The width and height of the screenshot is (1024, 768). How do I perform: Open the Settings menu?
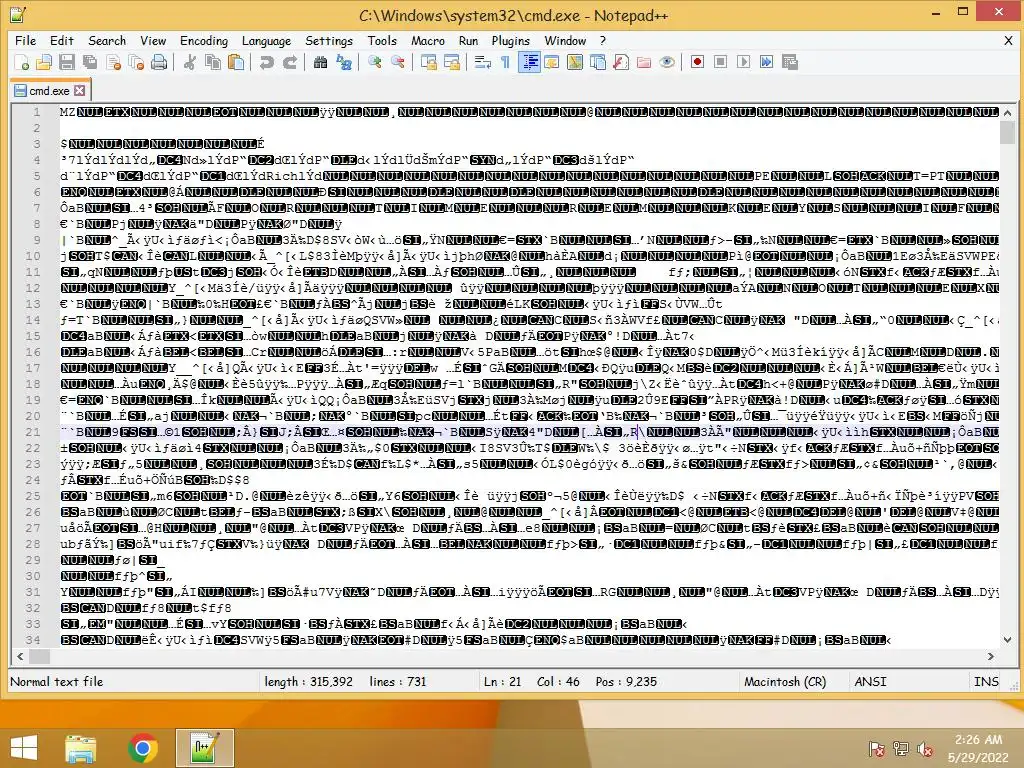328,40
